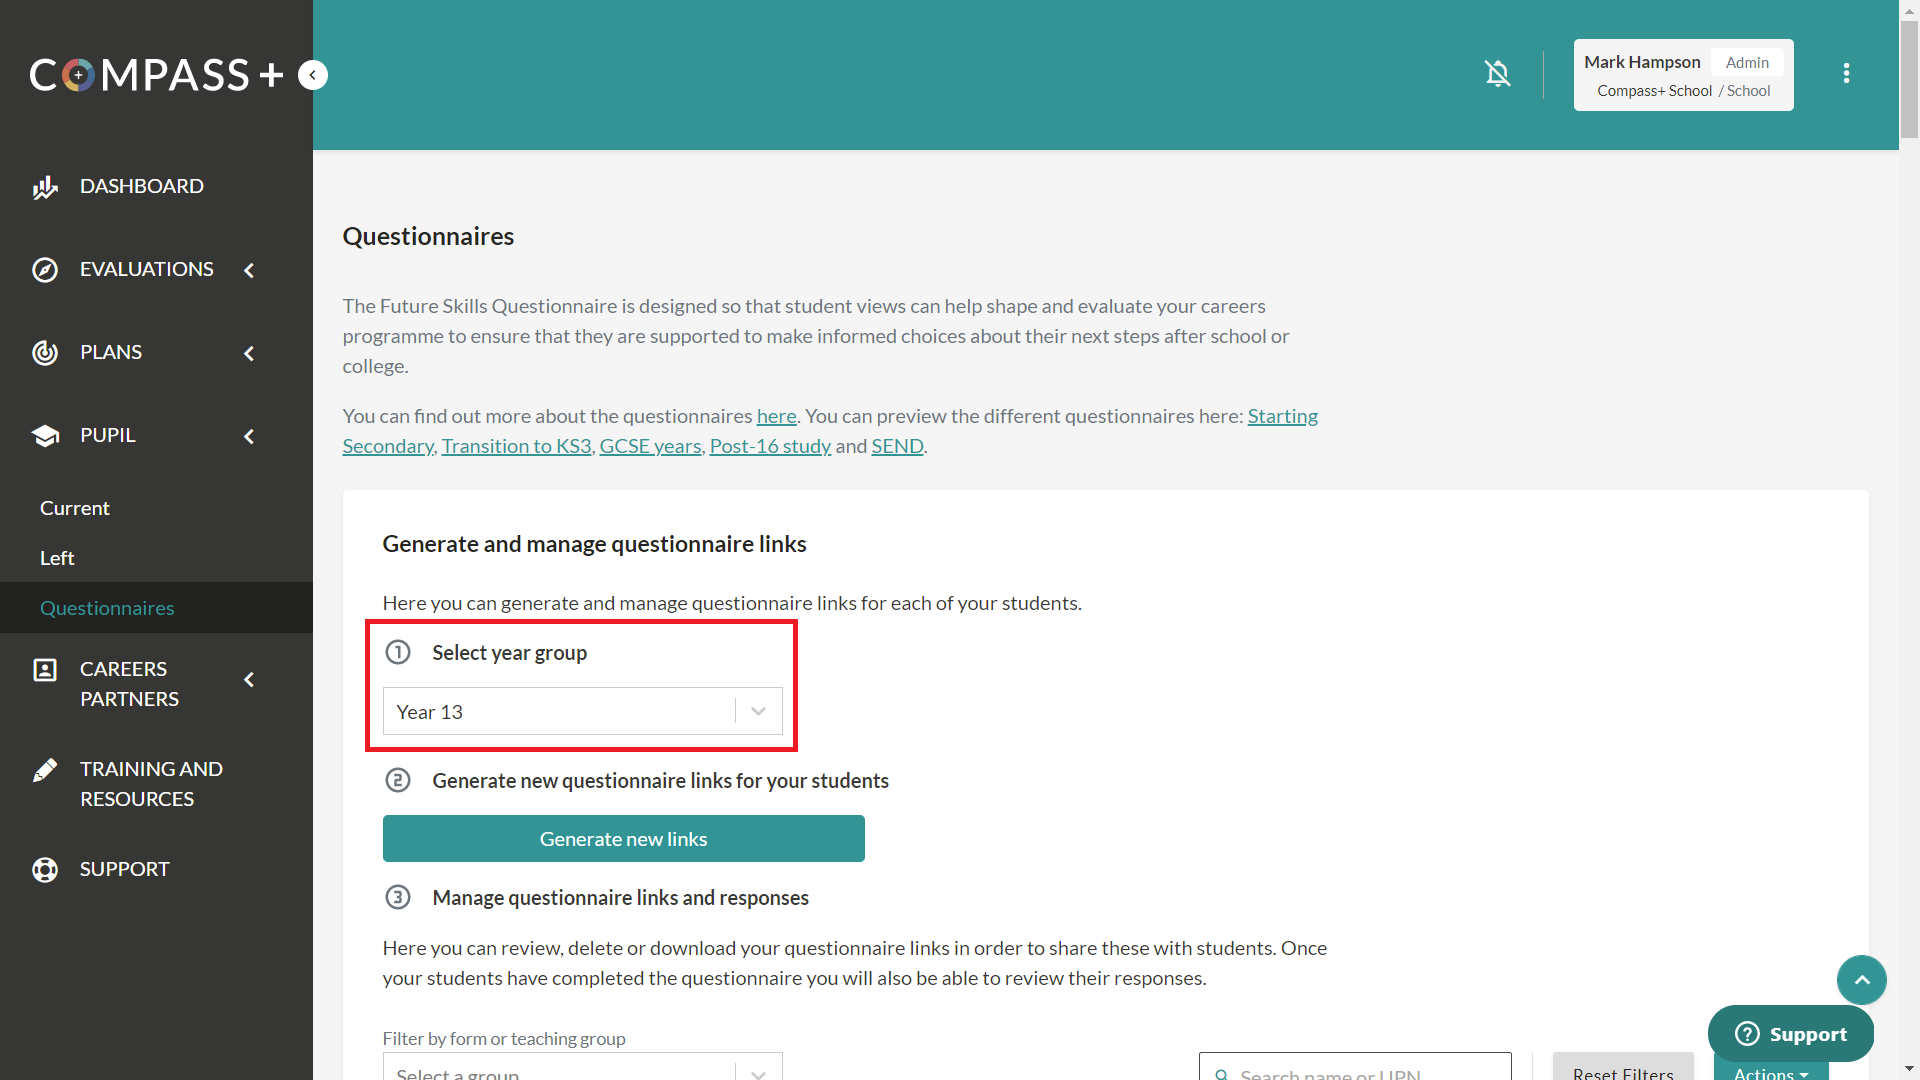Open the Transition to KS3 preview link
Screen dimensions: 1920x1080
(x=516, y=446)
